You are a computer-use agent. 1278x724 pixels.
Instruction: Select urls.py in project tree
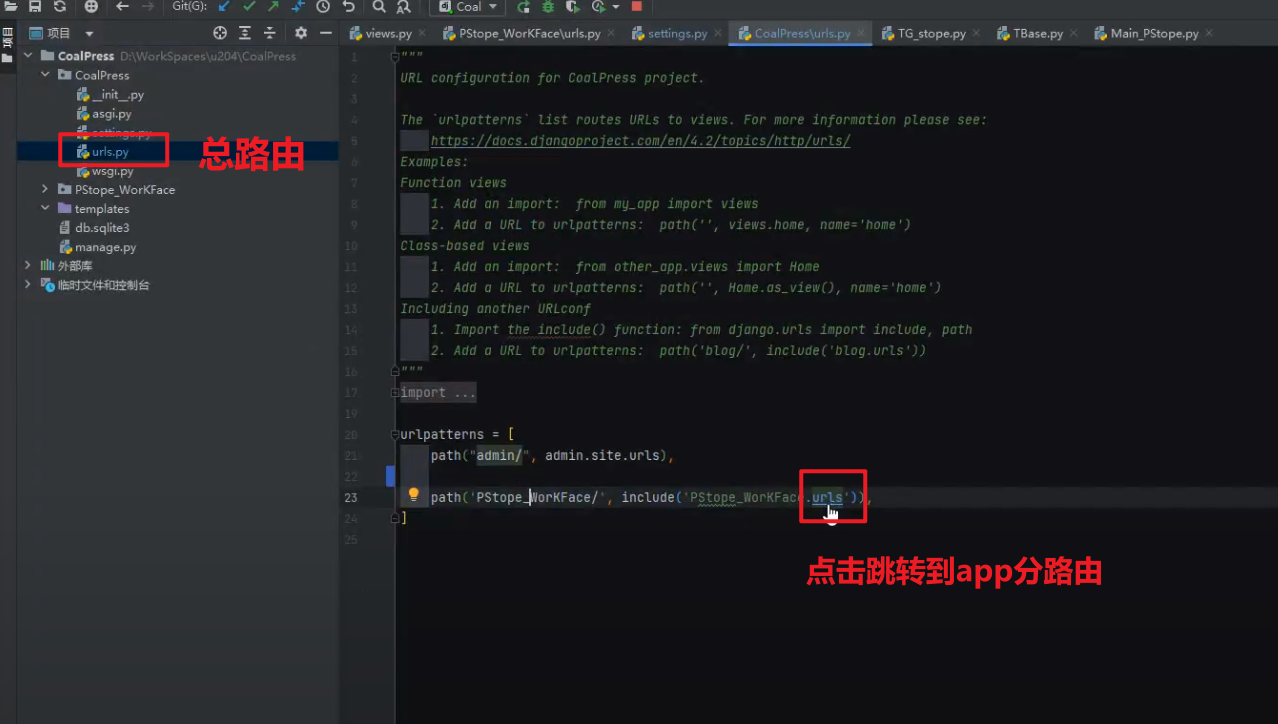pyautogui.click(x=102, y=151)
